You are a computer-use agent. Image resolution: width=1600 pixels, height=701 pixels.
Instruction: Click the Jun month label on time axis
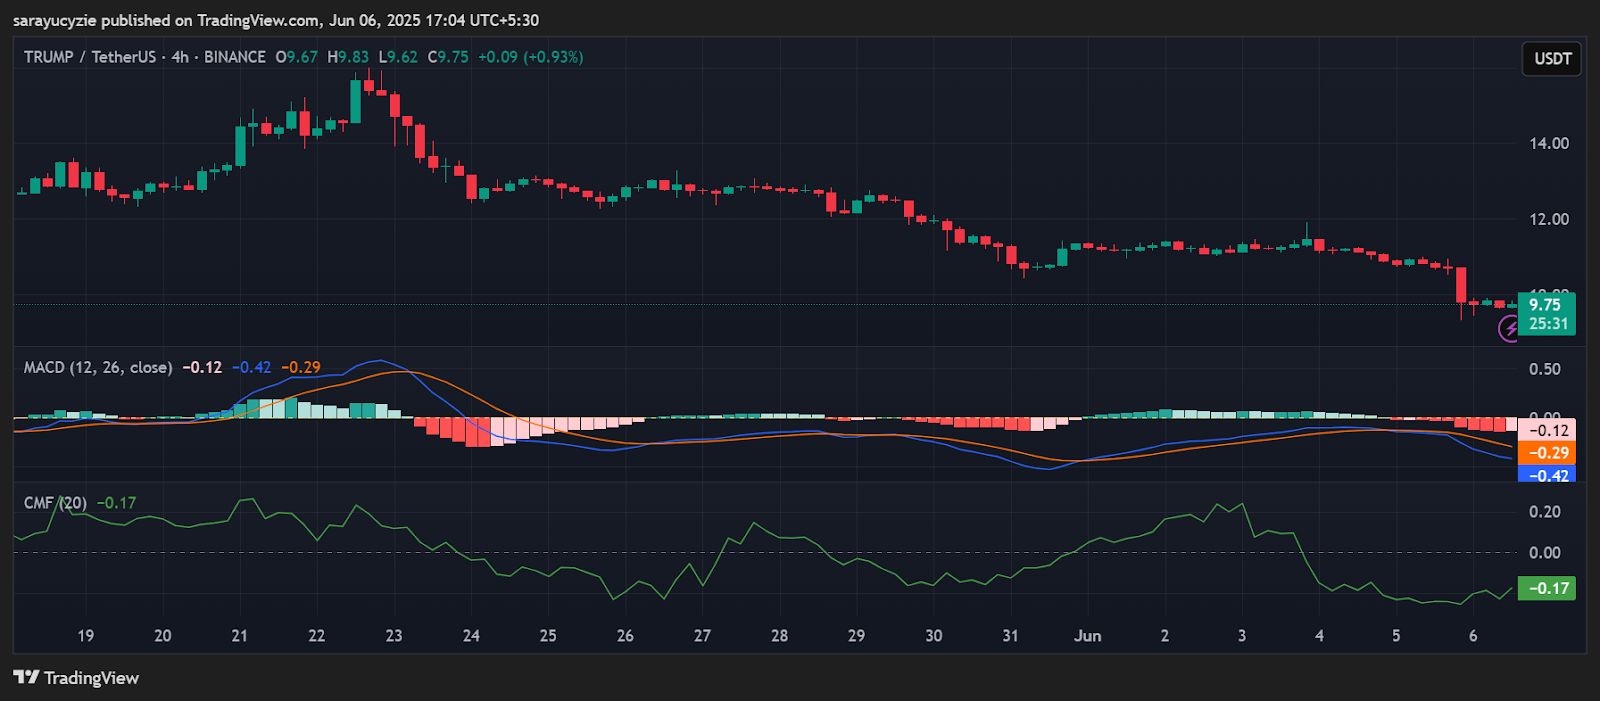[x=1087, y=635]
